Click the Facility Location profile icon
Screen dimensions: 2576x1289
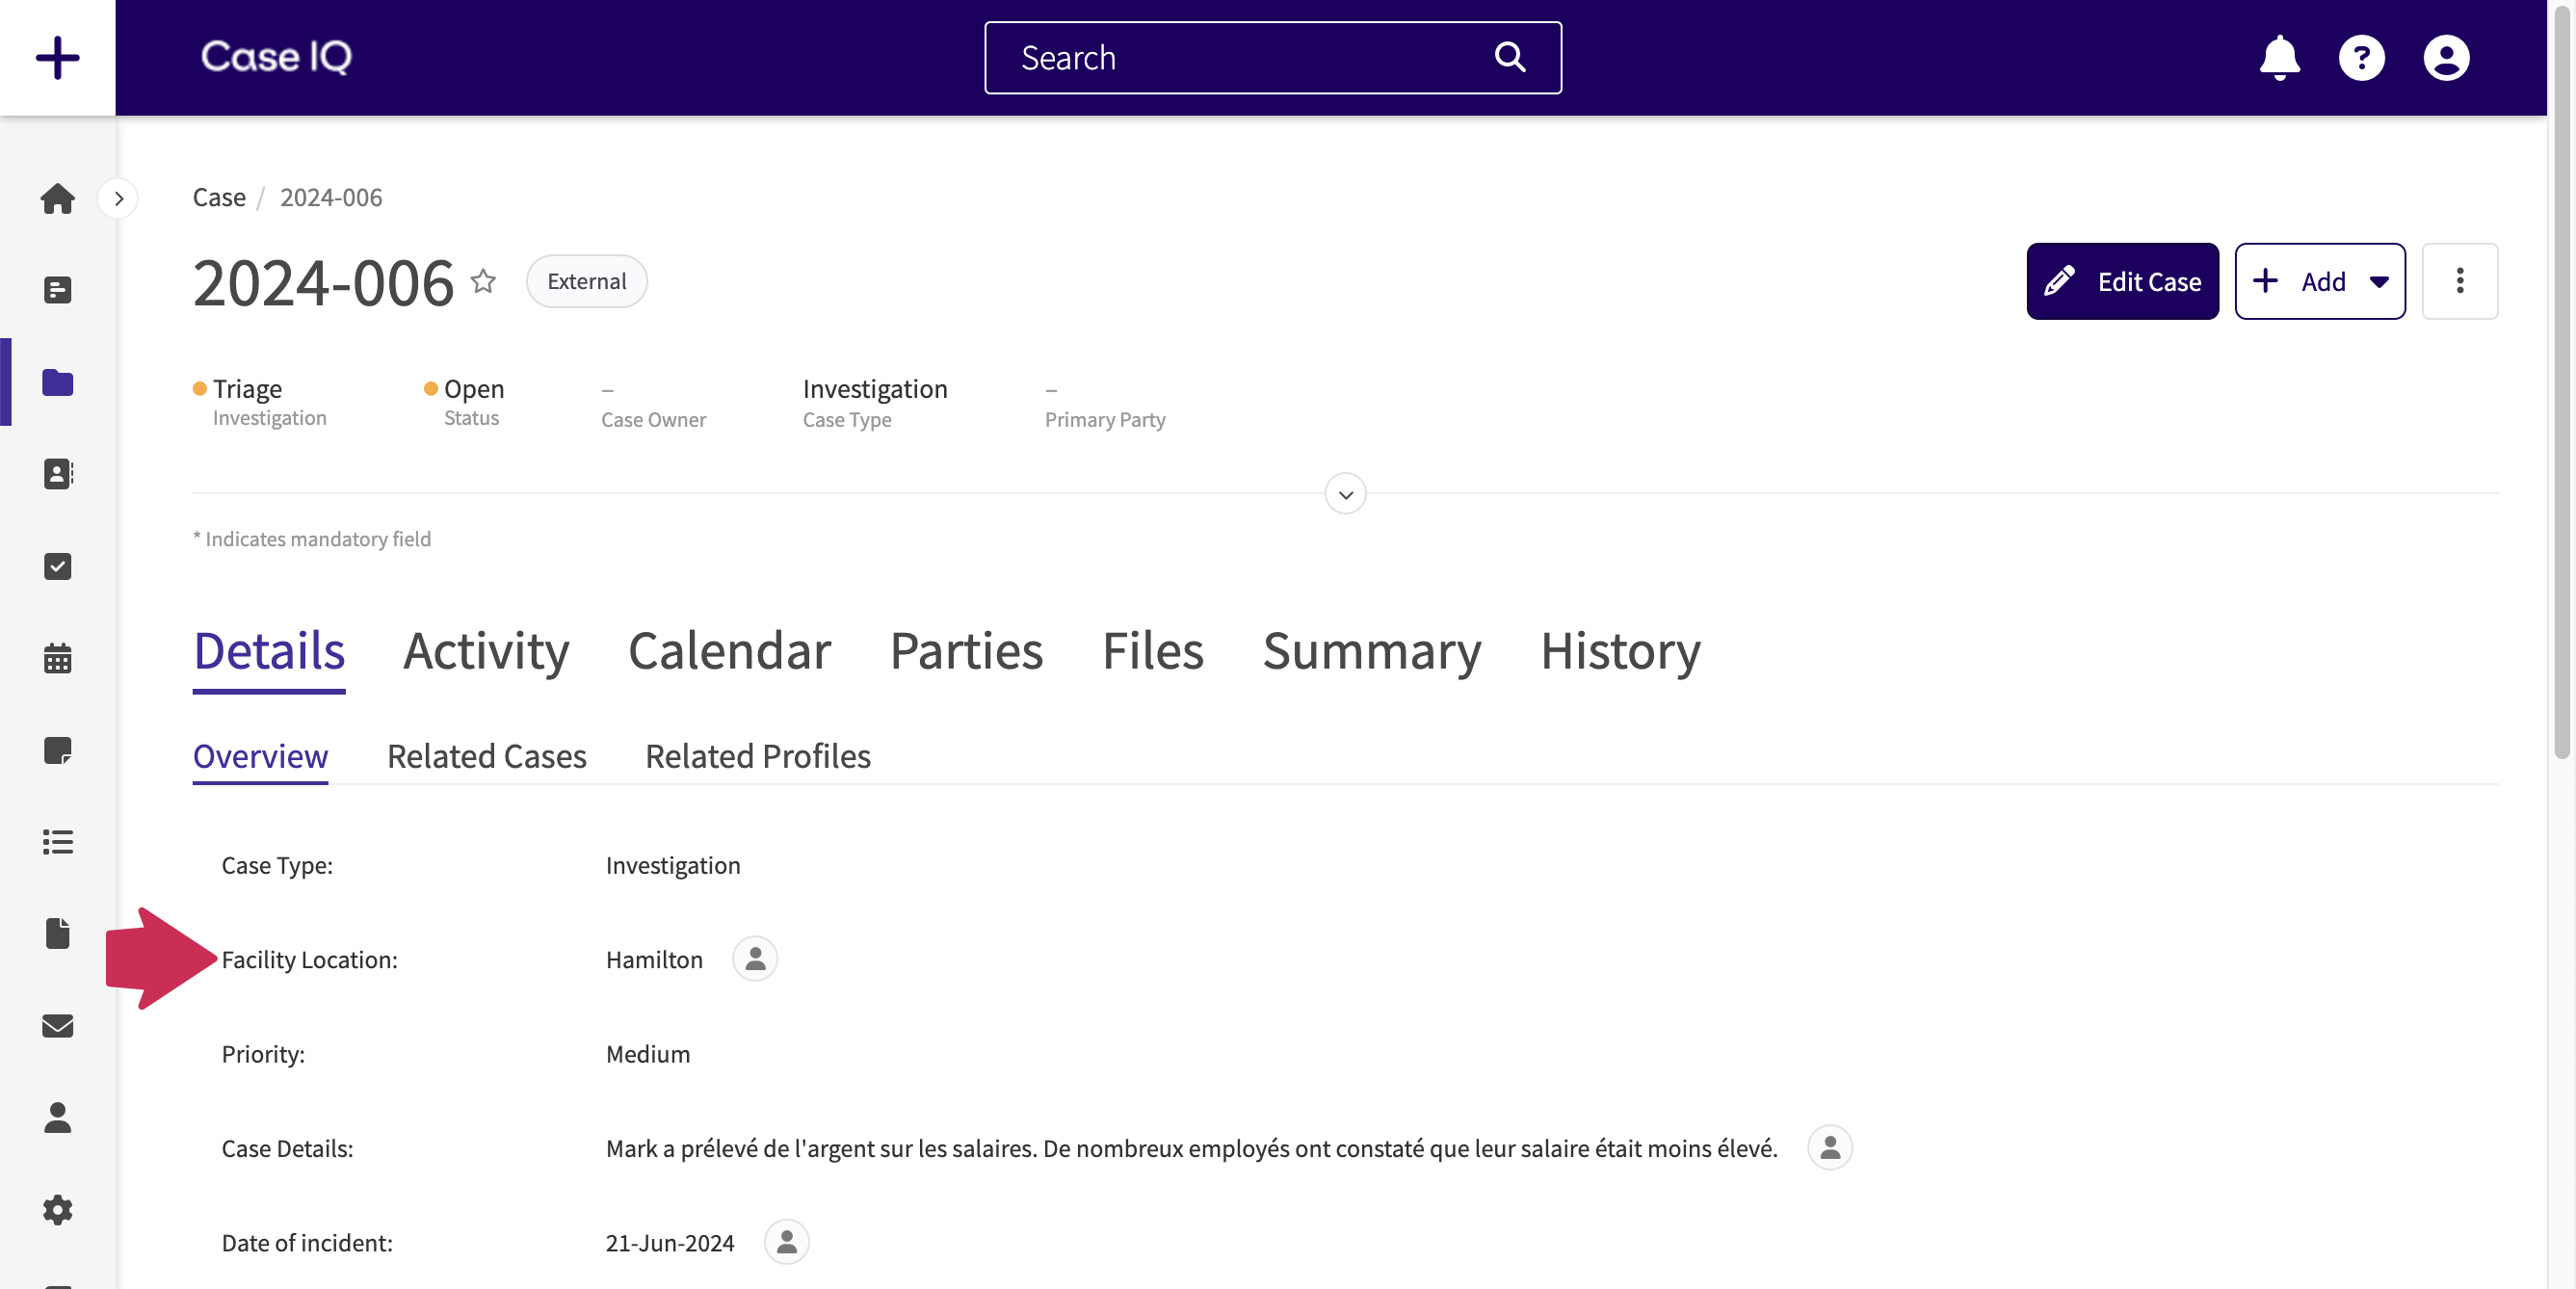pyautogui.click(x=754, y=957)
